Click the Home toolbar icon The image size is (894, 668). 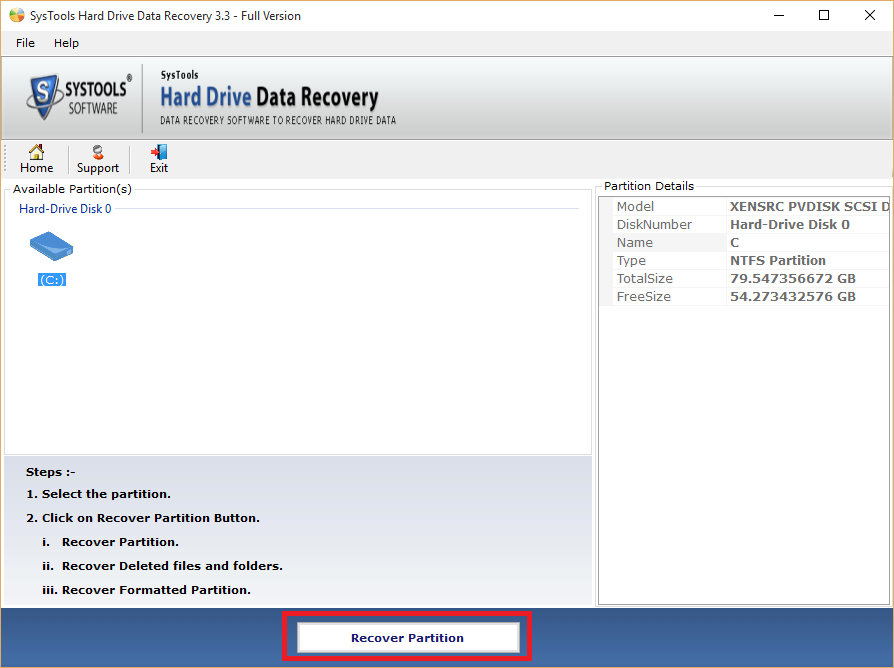tap(36, 159)
